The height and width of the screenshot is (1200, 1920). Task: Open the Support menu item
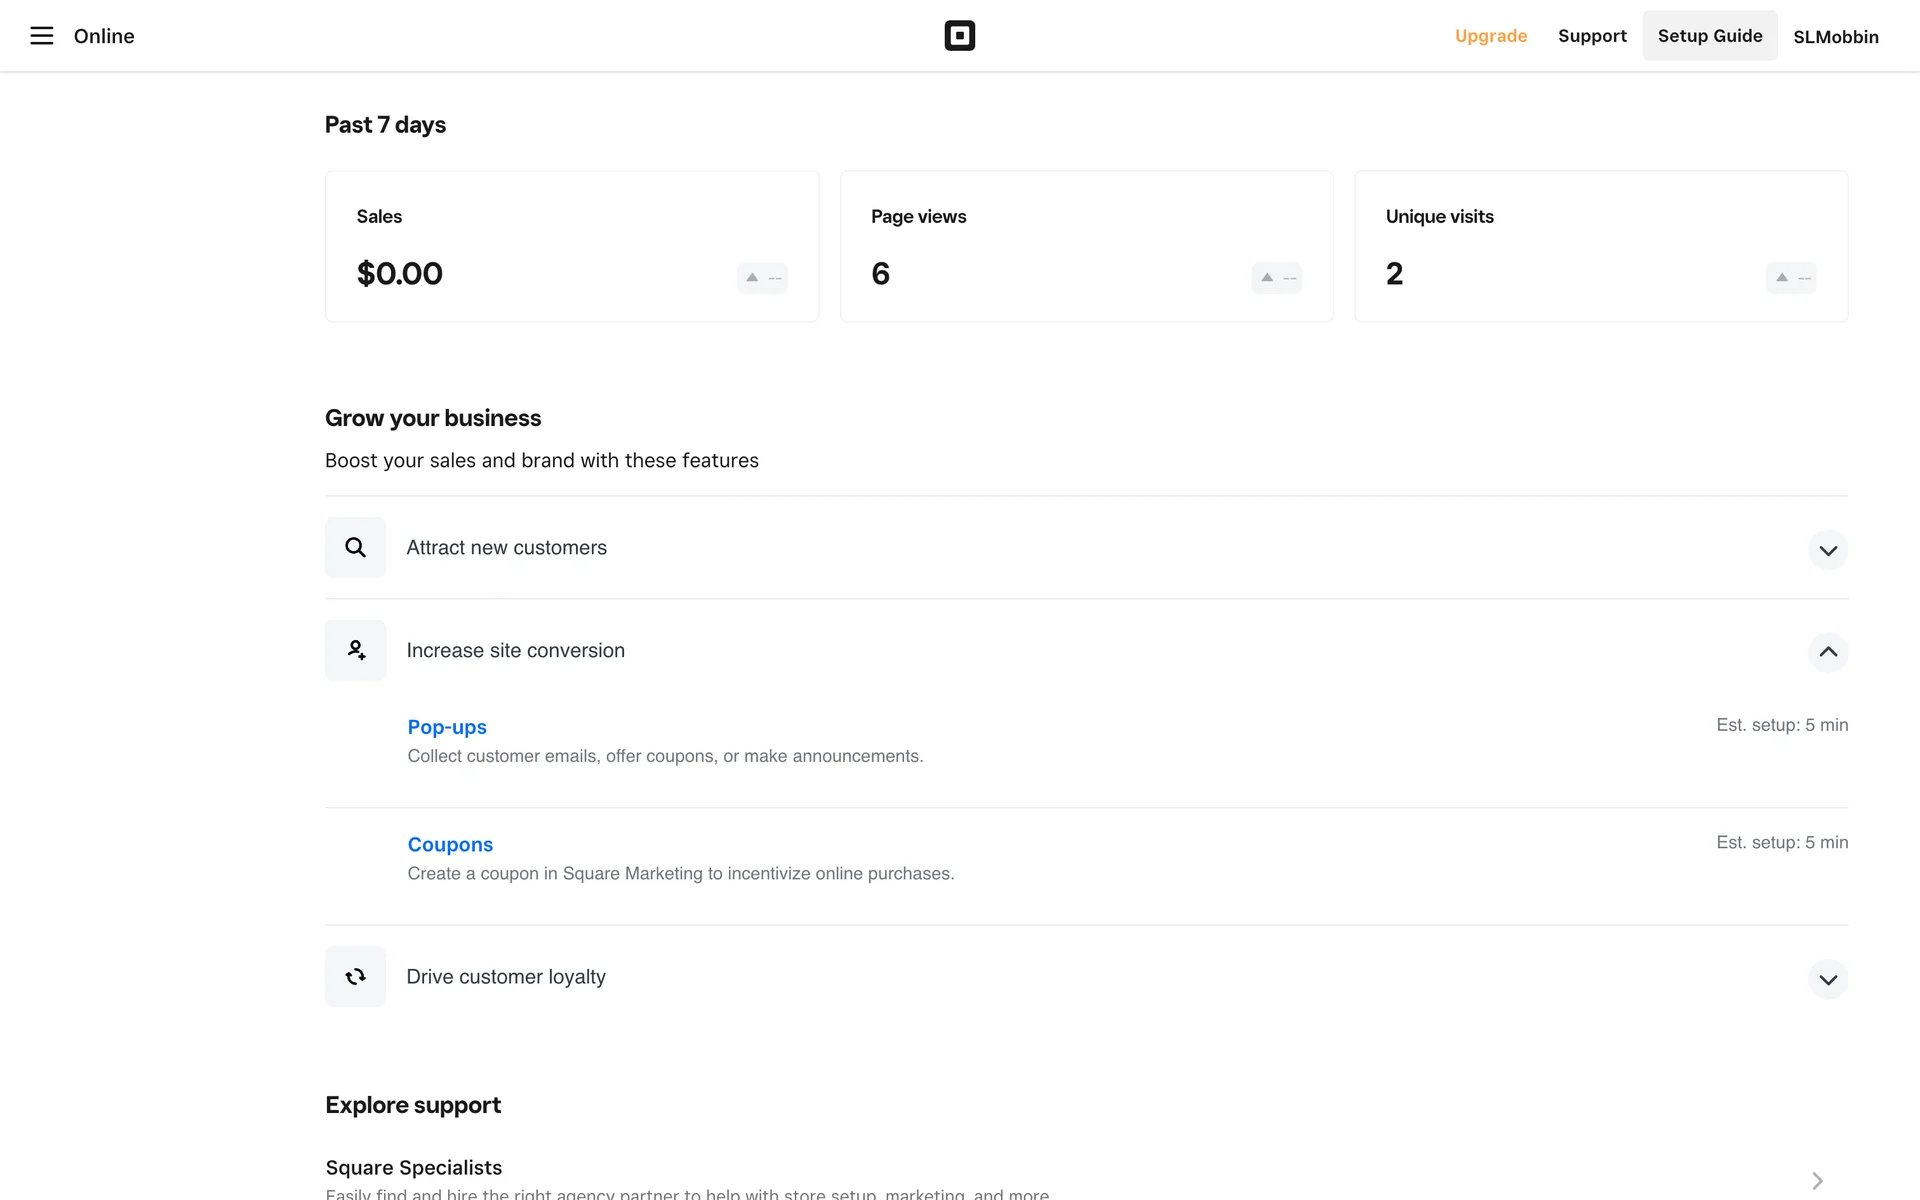[1591, 36]
